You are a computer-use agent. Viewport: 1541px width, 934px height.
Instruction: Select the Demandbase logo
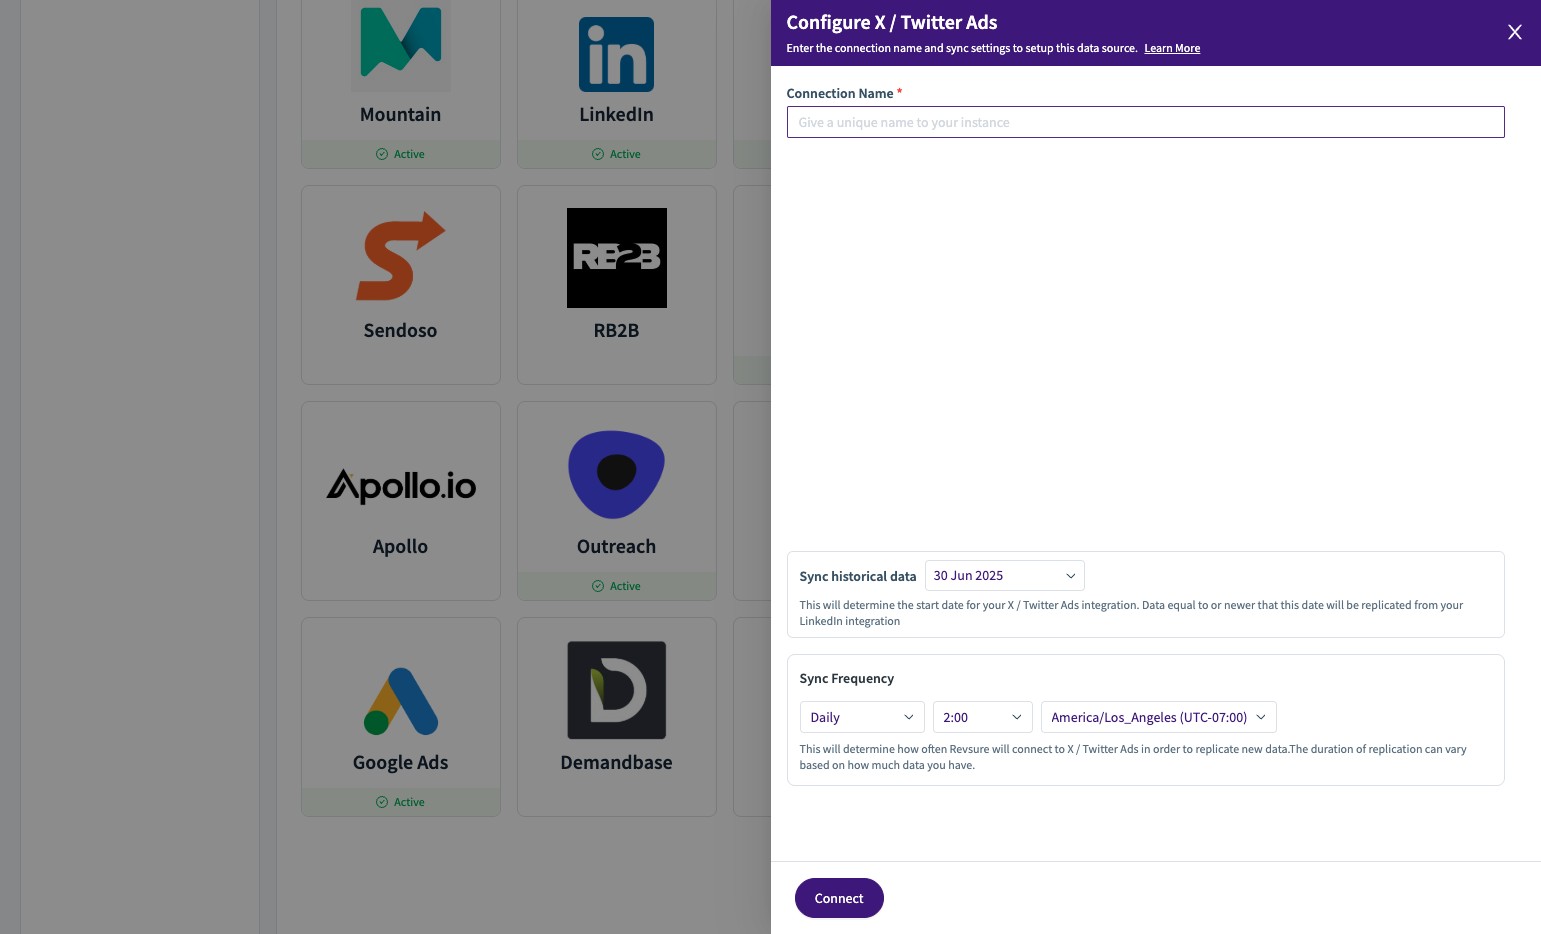point(616,690)
